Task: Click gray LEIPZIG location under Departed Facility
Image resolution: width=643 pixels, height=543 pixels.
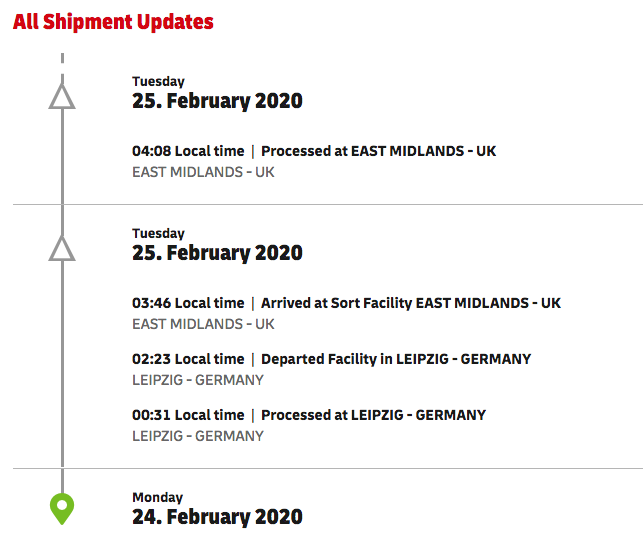Action: pos(198,380)
